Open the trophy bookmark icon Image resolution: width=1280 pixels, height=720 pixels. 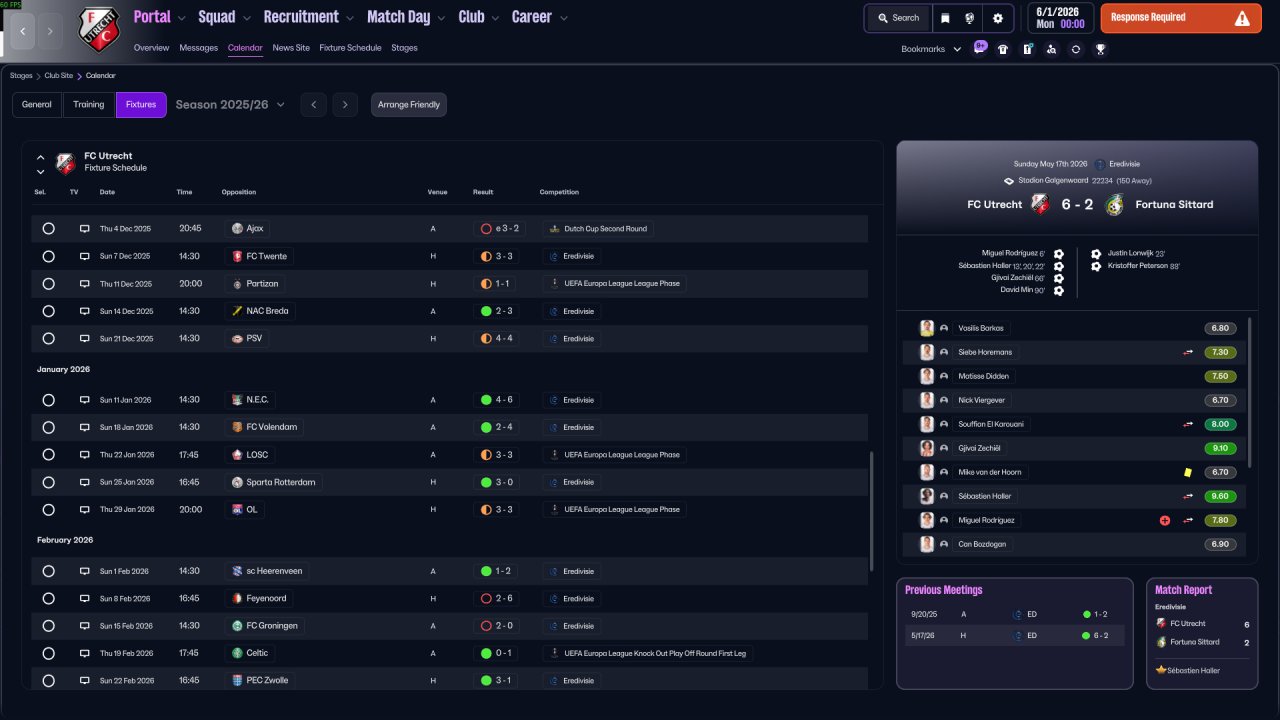1100,49
